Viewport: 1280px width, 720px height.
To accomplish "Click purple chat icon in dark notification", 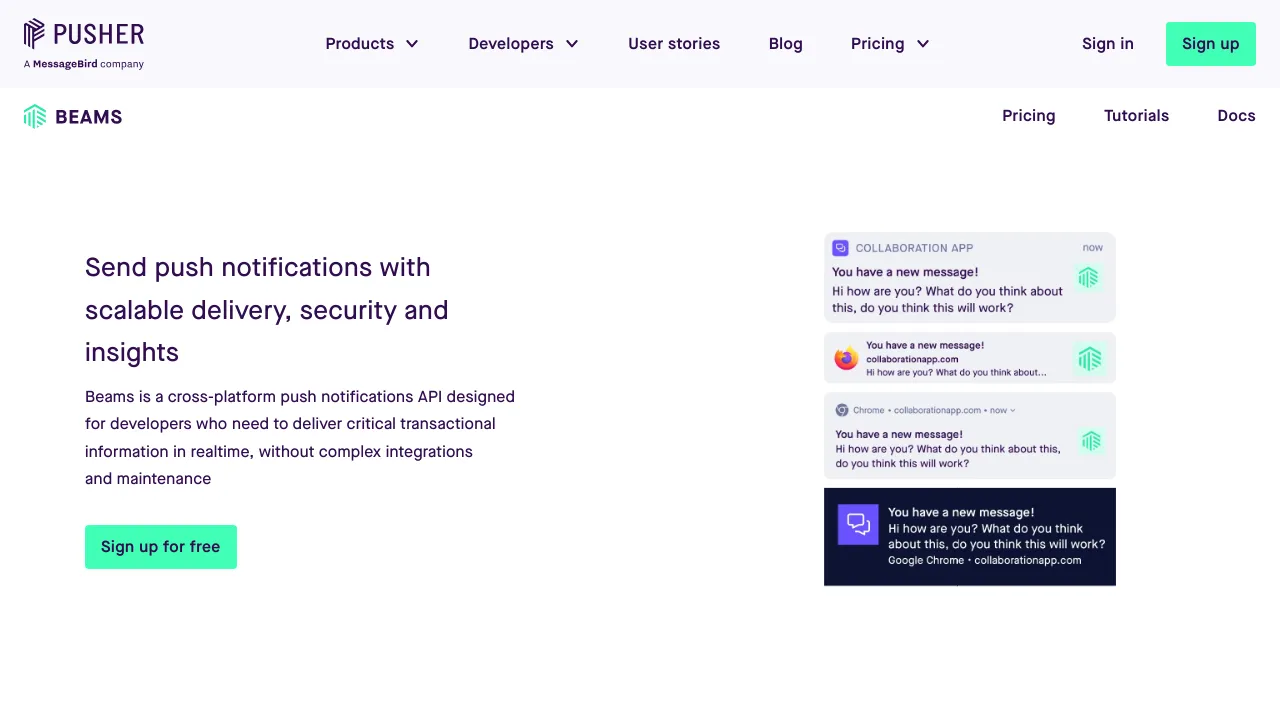I will pos(858,524).
